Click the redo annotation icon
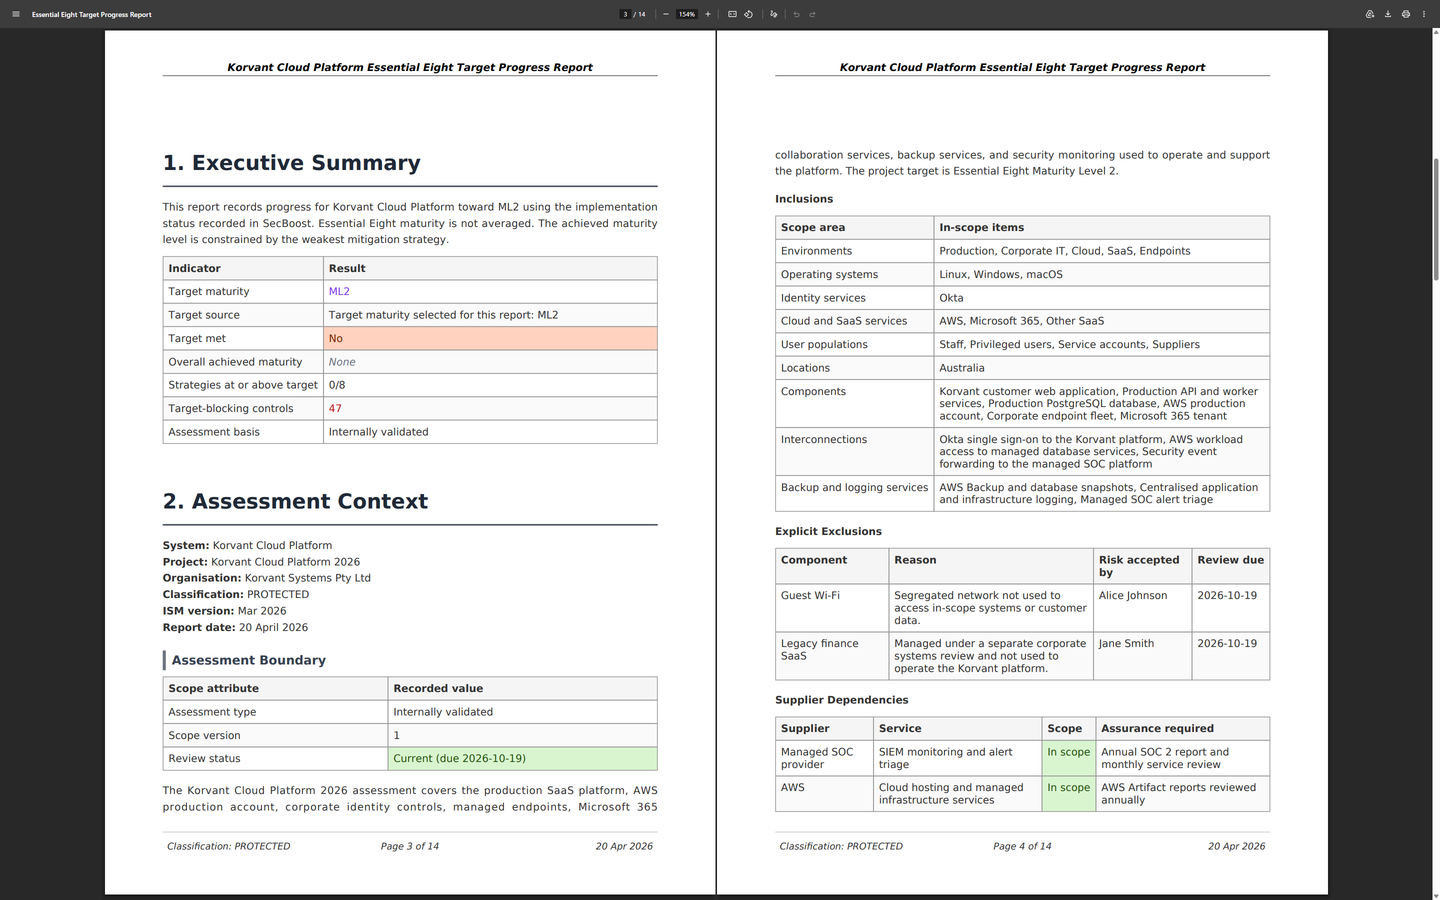The width and height of the screenshot is (1440, 900). coord(812,14)
